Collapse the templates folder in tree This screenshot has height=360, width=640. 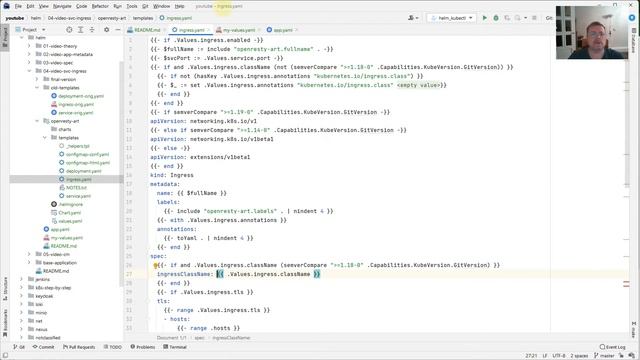tap(44, 138)
